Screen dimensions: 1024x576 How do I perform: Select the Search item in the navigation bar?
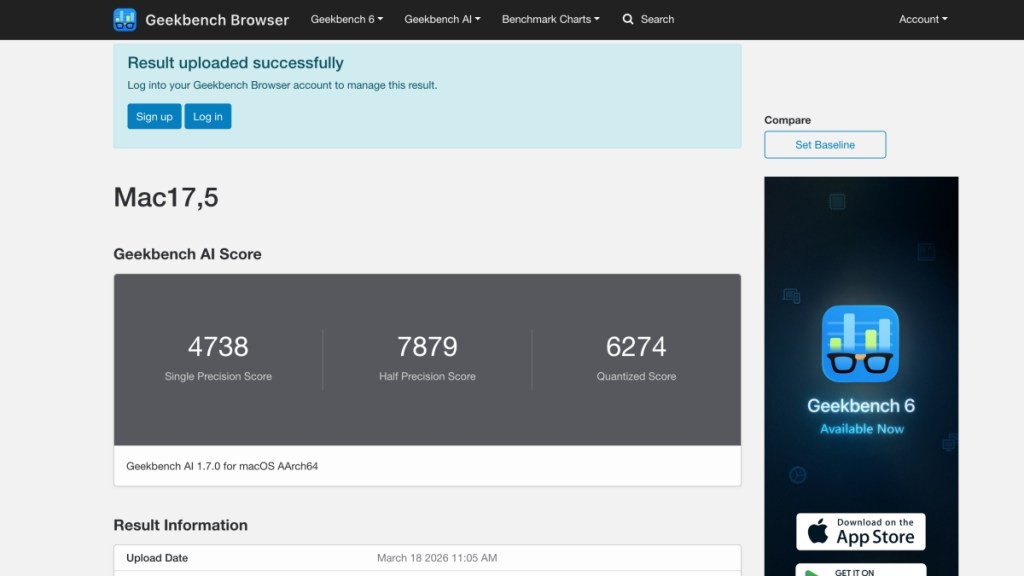coord(648,18)
